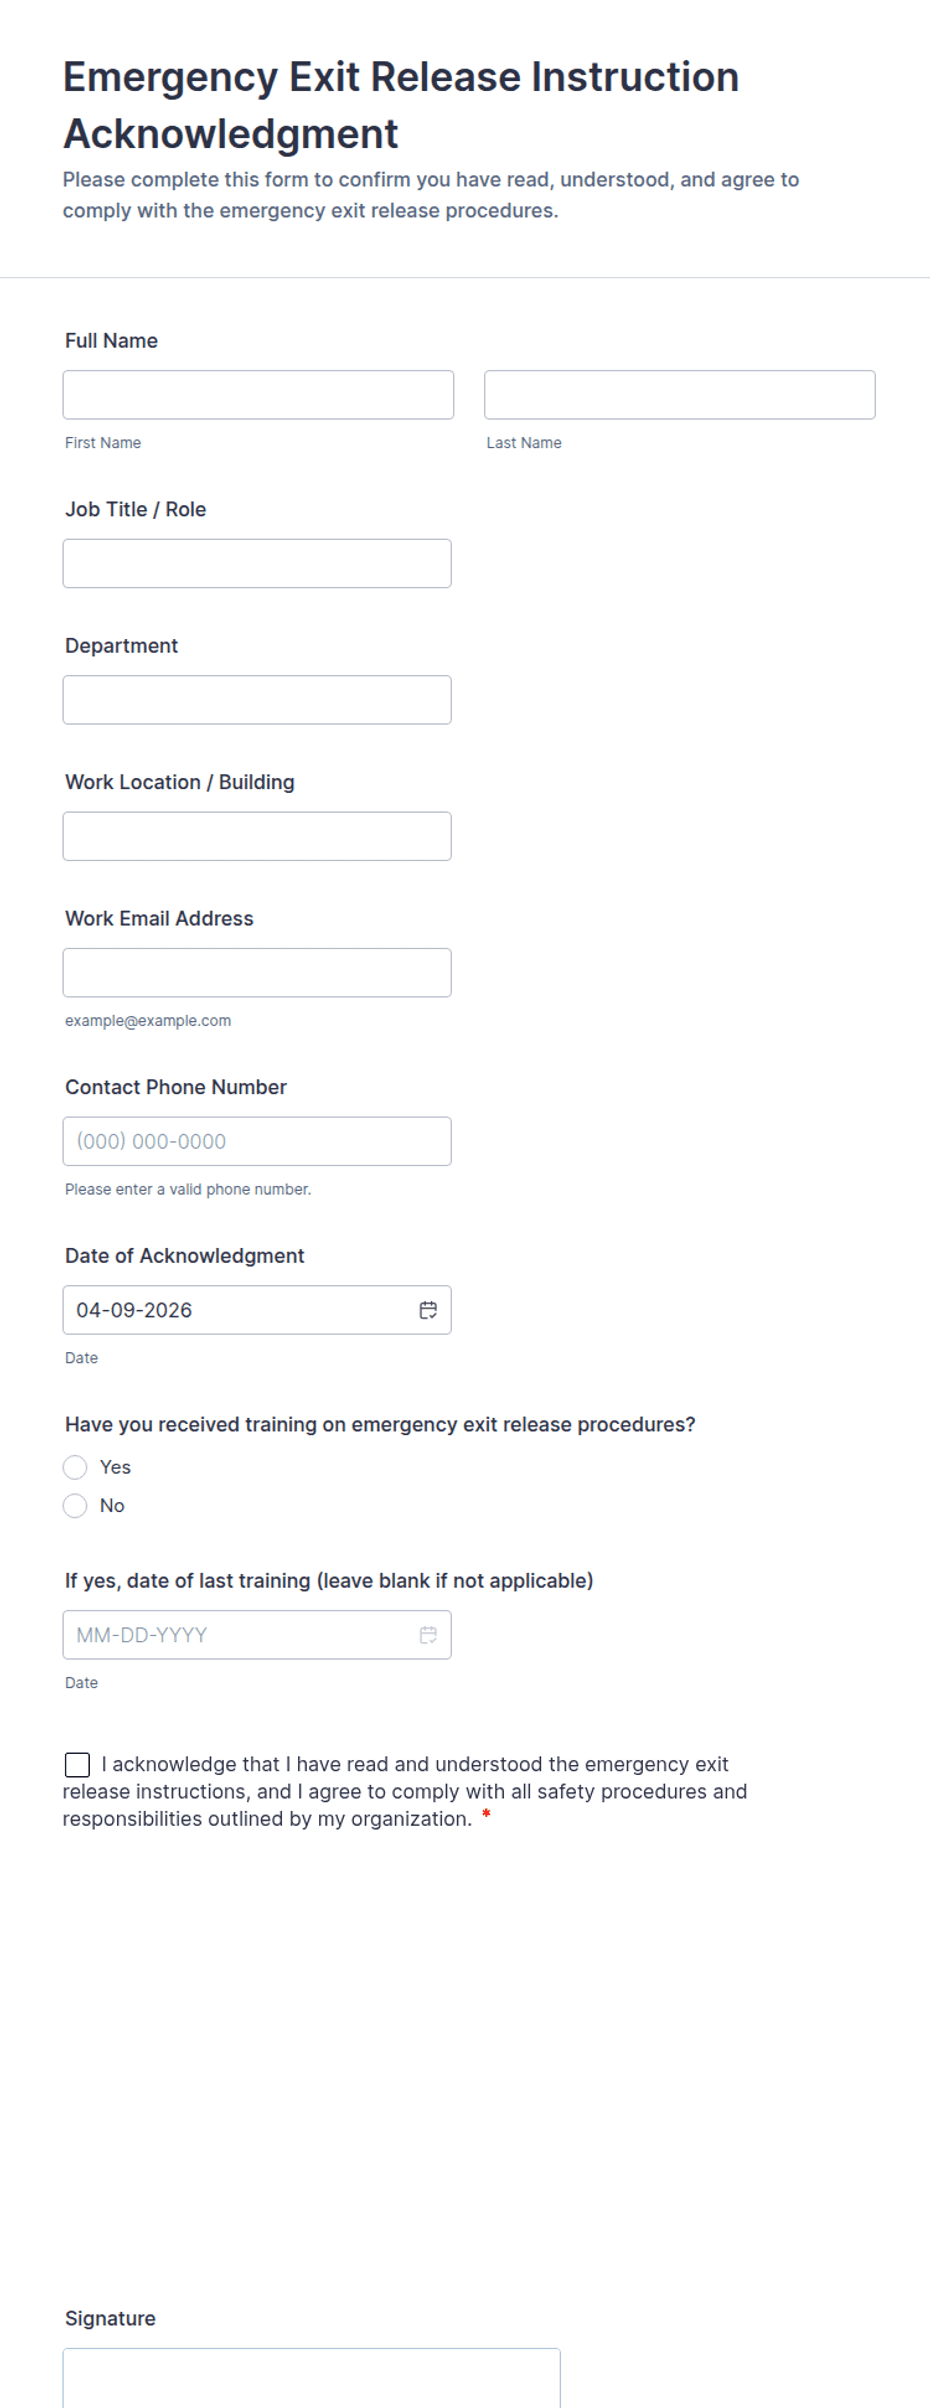Focus the Contact Phone Number field

click(257, 1141)
